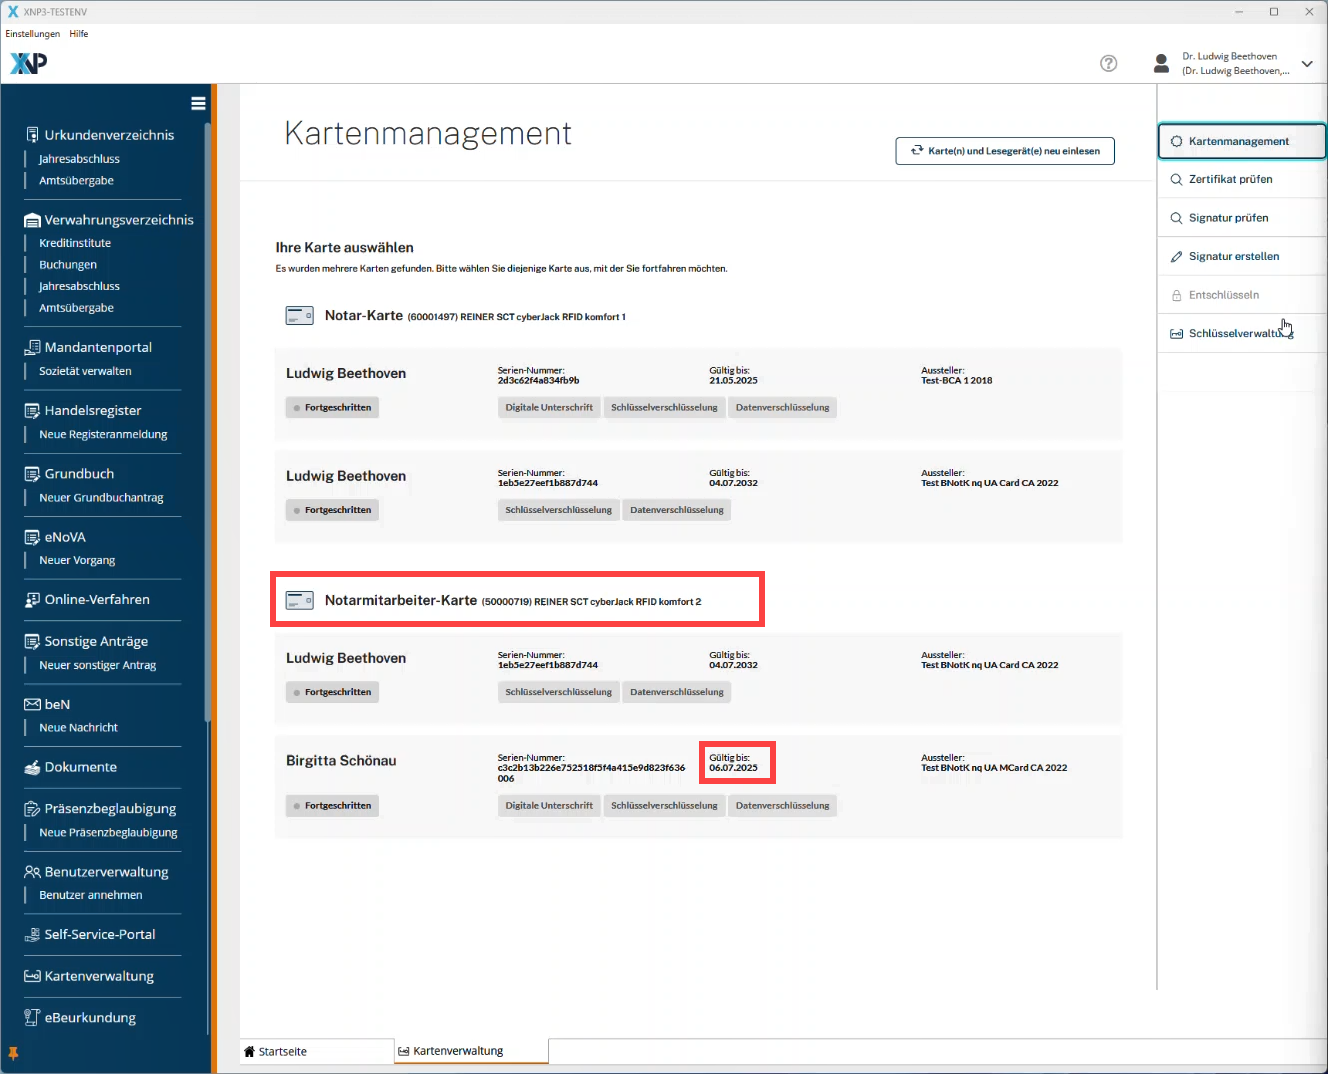The height and width of the screenshot is (1074, 1328).
Task: Open the Hilfe menu
Action: [79, 34]
